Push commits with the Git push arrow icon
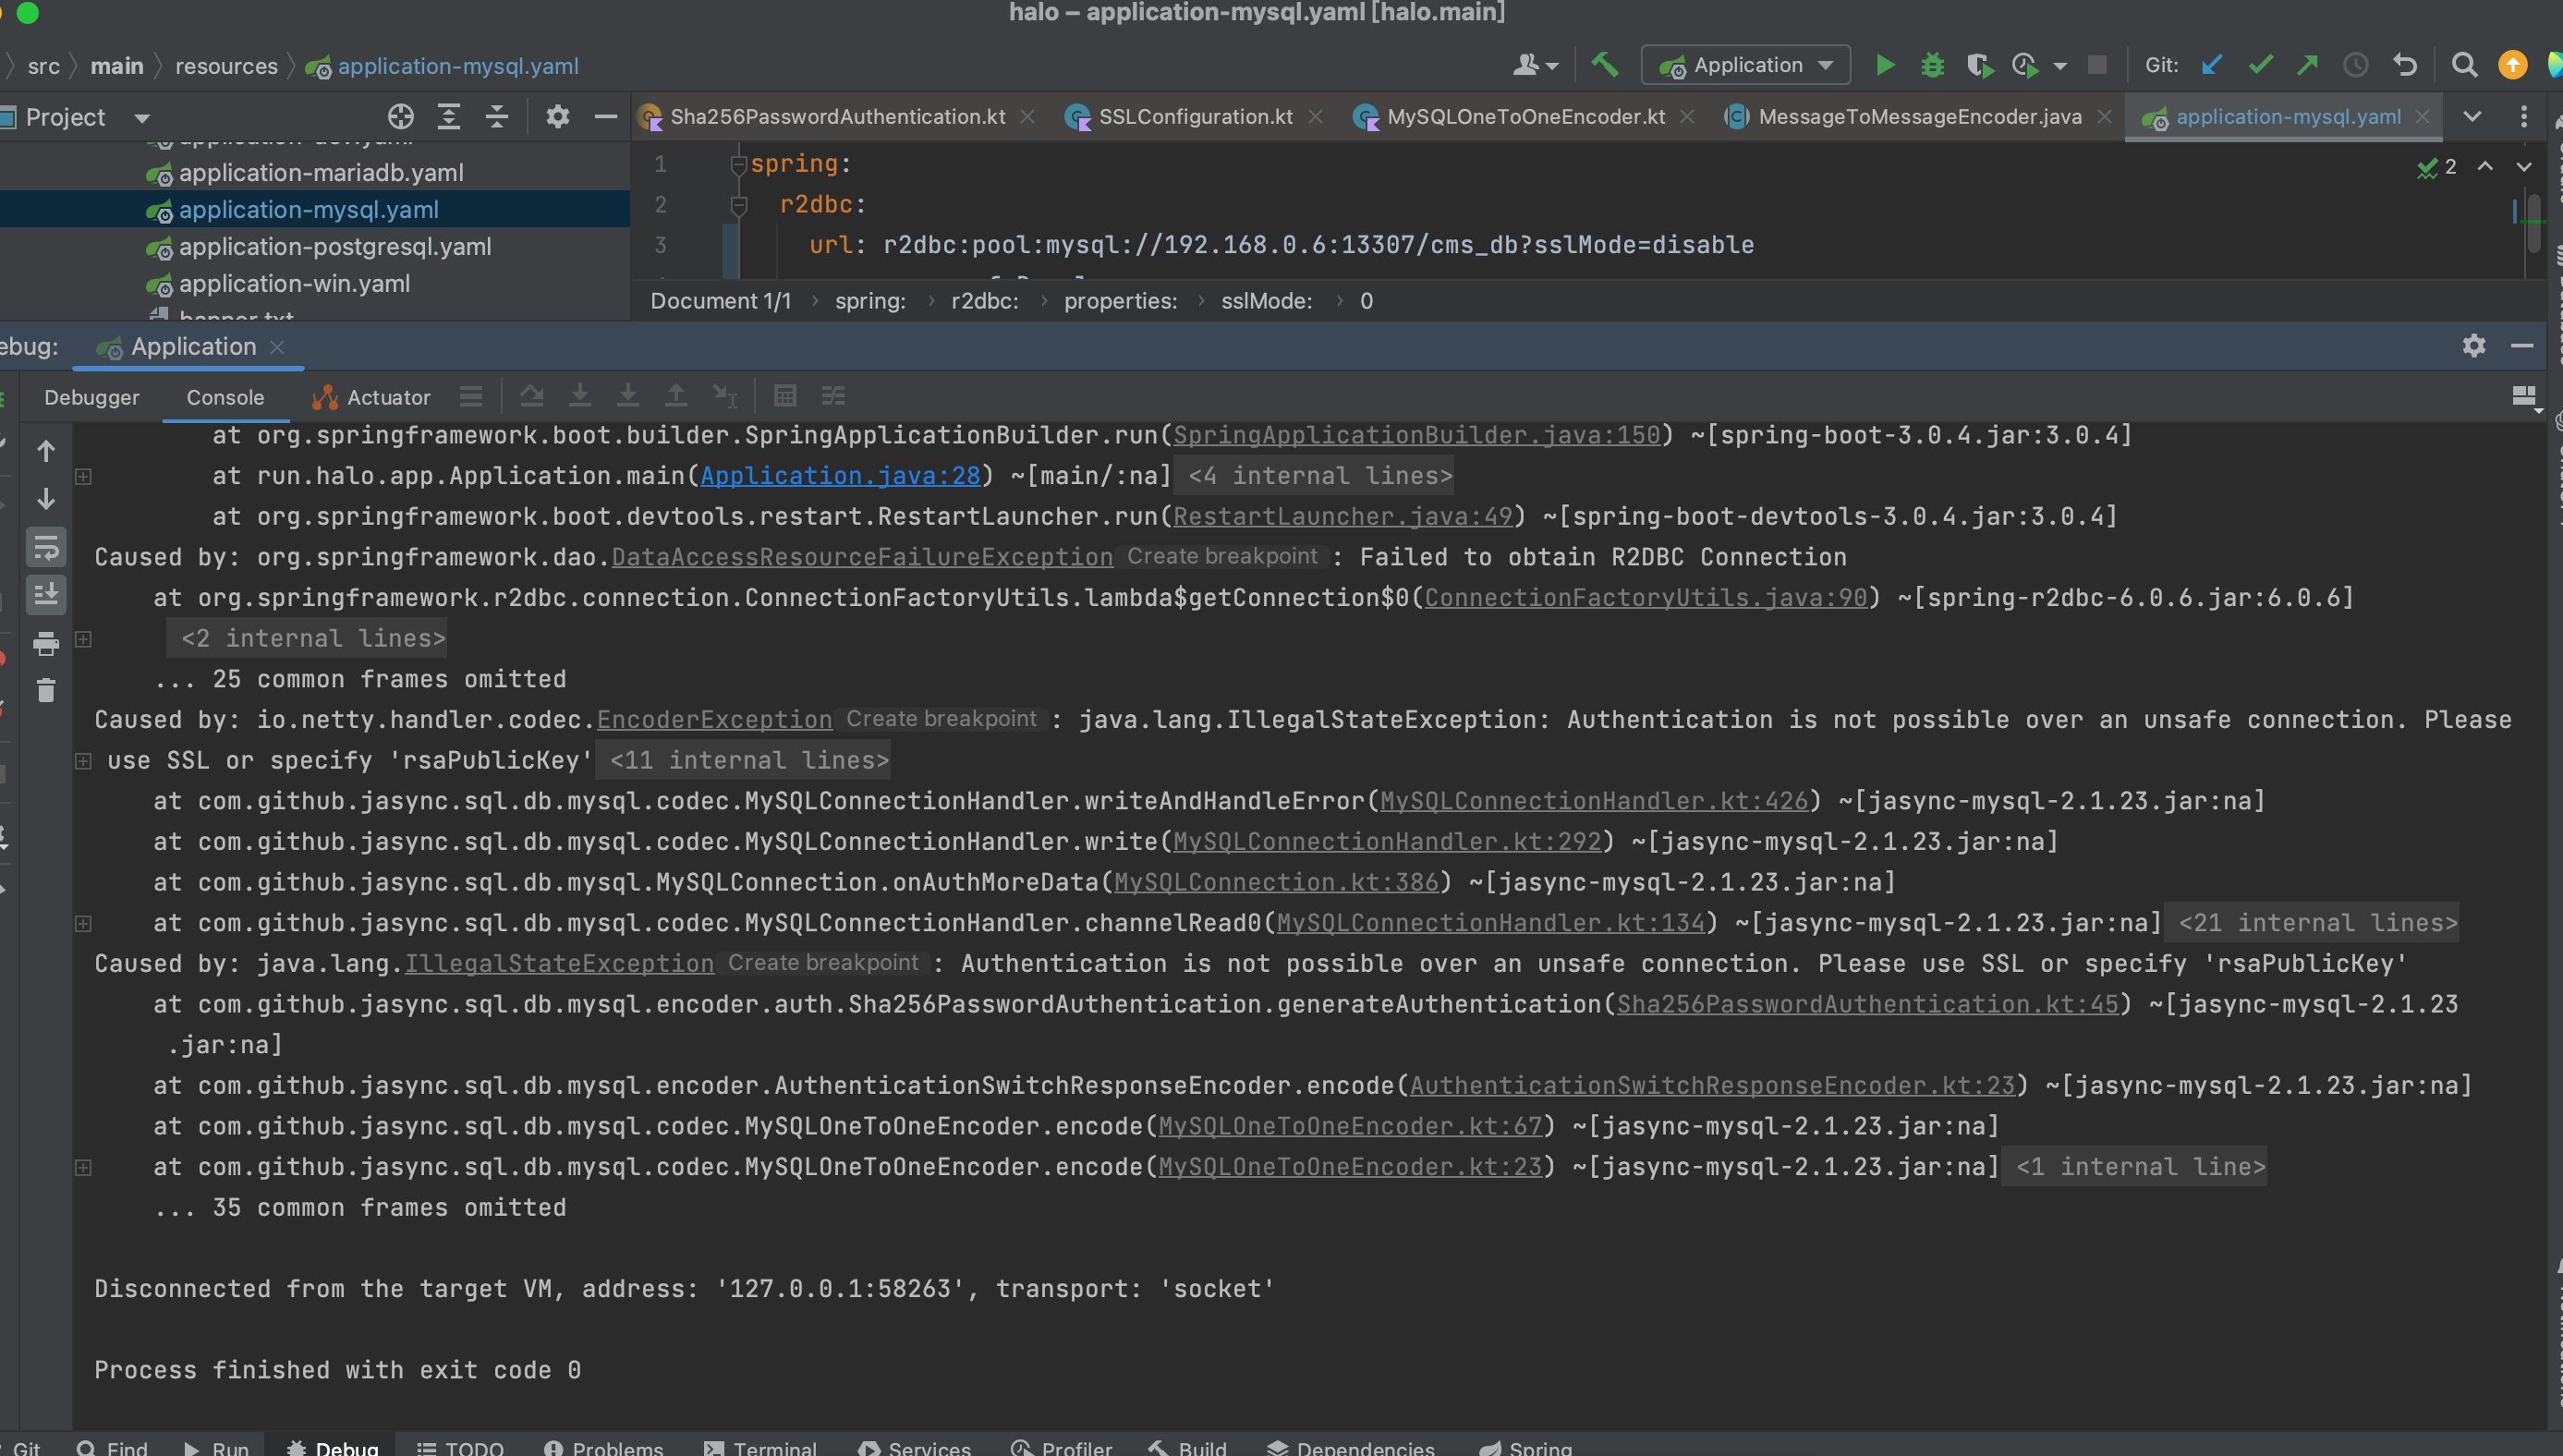The width and height of the screenshot is (2563, 1456). [2307, 64]
